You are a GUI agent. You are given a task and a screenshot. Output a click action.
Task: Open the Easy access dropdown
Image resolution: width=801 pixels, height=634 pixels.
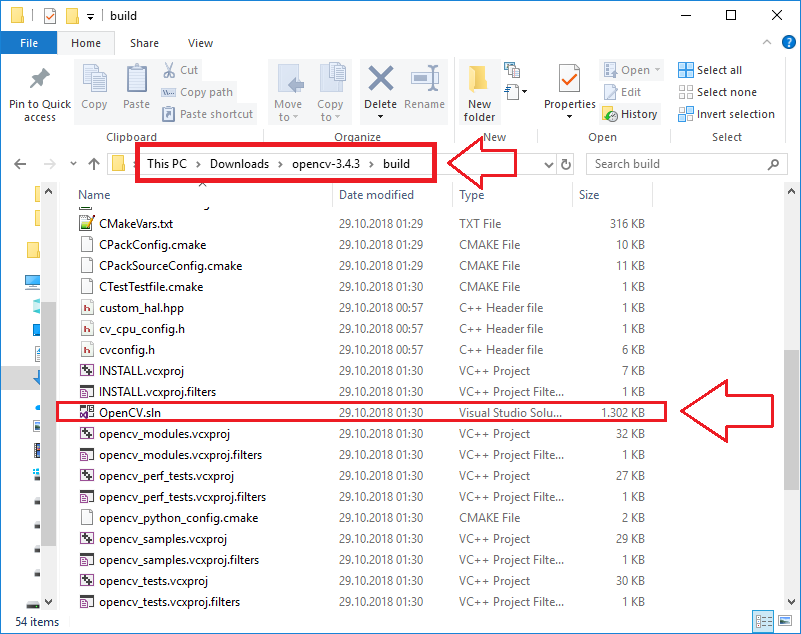click(x=515, y=92)
